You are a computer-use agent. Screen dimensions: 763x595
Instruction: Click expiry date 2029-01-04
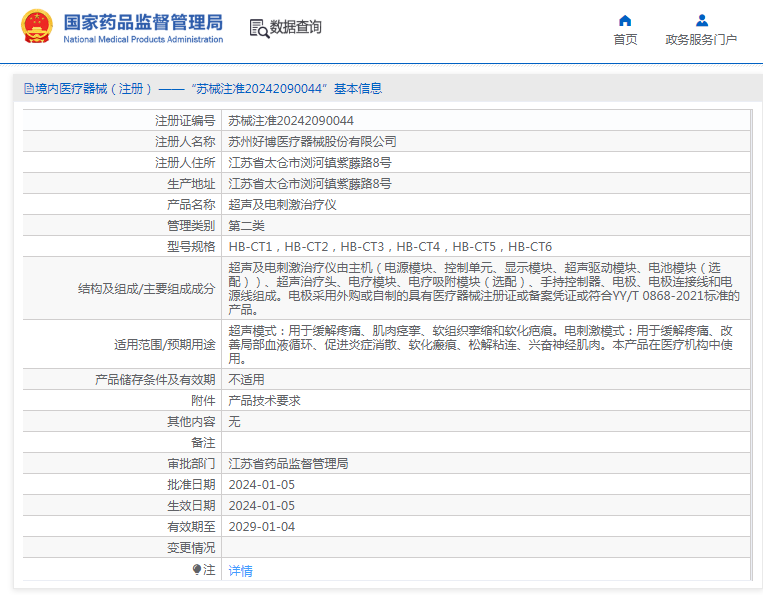point(261,526)
